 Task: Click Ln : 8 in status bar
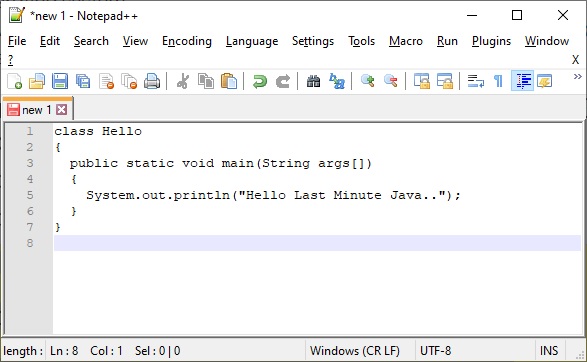[64, 351]
